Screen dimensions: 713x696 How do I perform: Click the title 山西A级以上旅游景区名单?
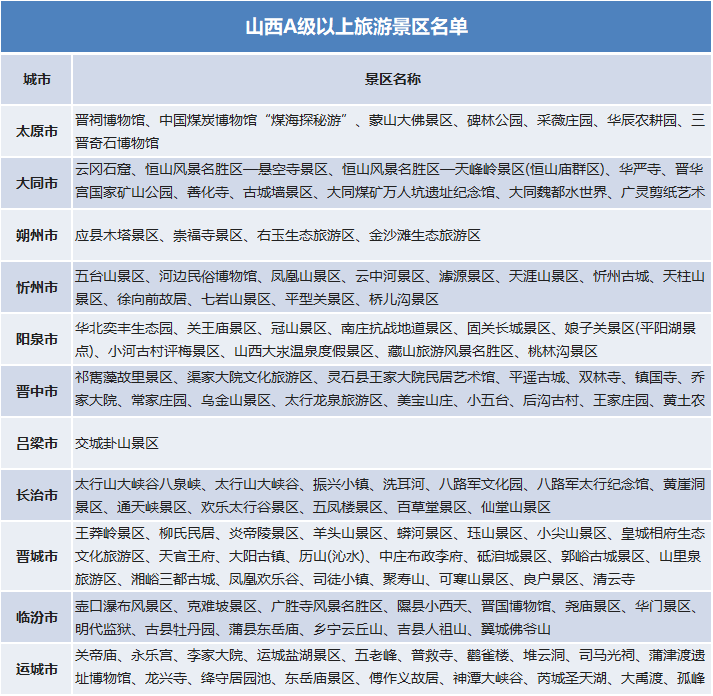[x=356, y=25]
